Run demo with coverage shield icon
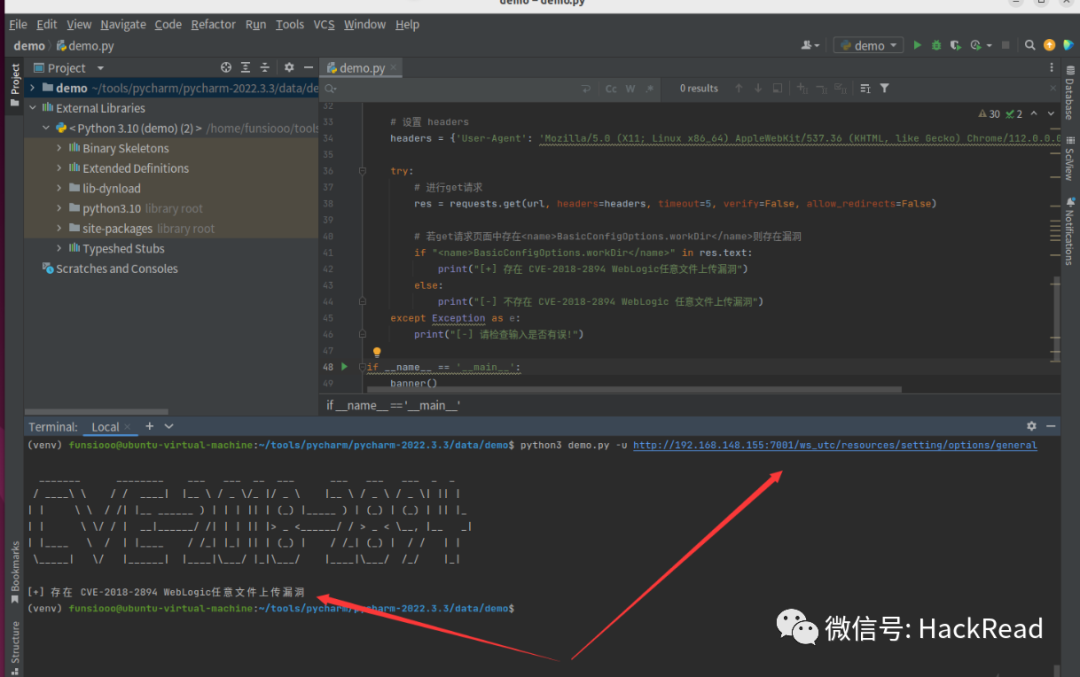This screenshot has height=677, width=1080. tap(955, 45)
